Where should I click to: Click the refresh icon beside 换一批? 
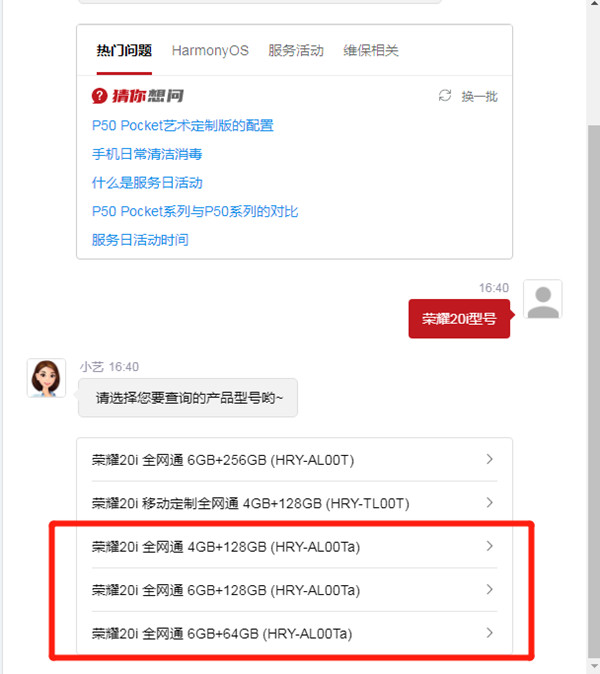[x=445, y=95]
